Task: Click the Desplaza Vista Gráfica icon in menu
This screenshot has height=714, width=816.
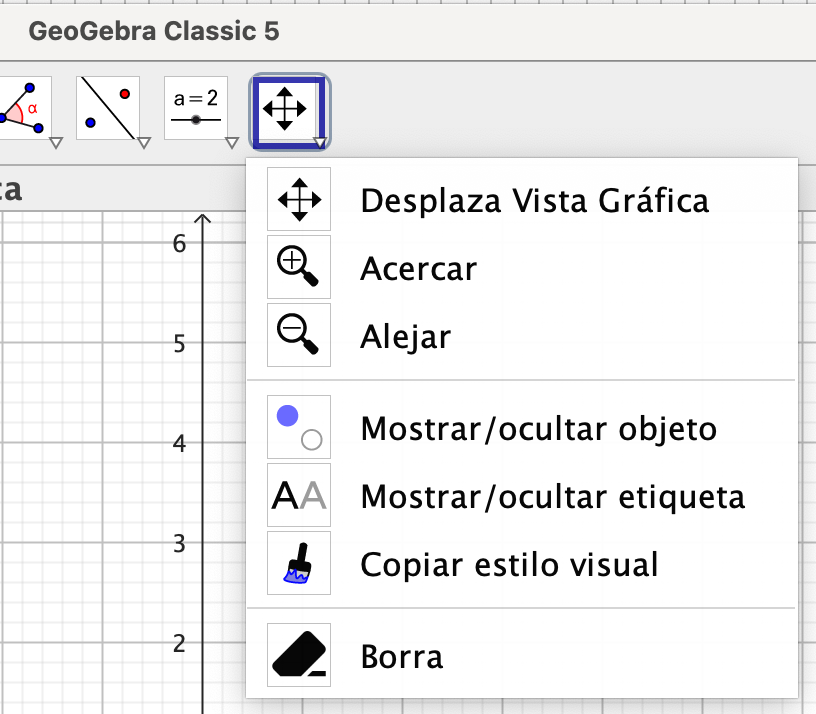Action: [299, 199]
